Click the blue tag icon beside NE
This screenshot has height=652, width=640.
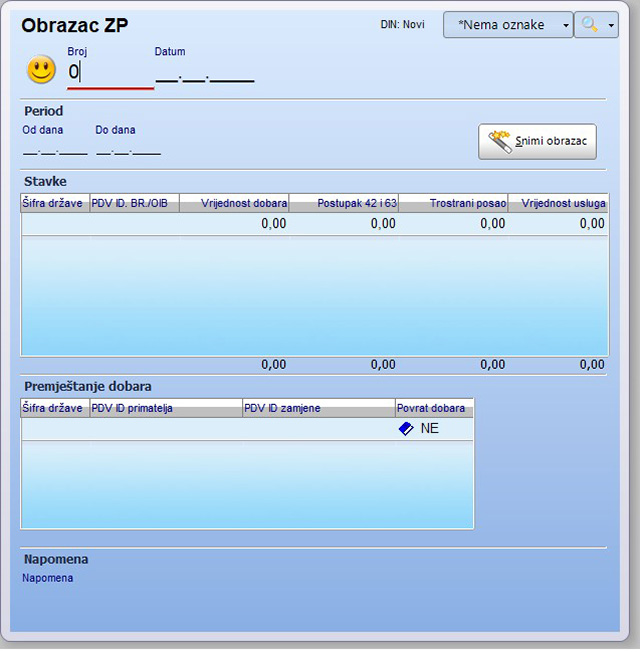406,429
